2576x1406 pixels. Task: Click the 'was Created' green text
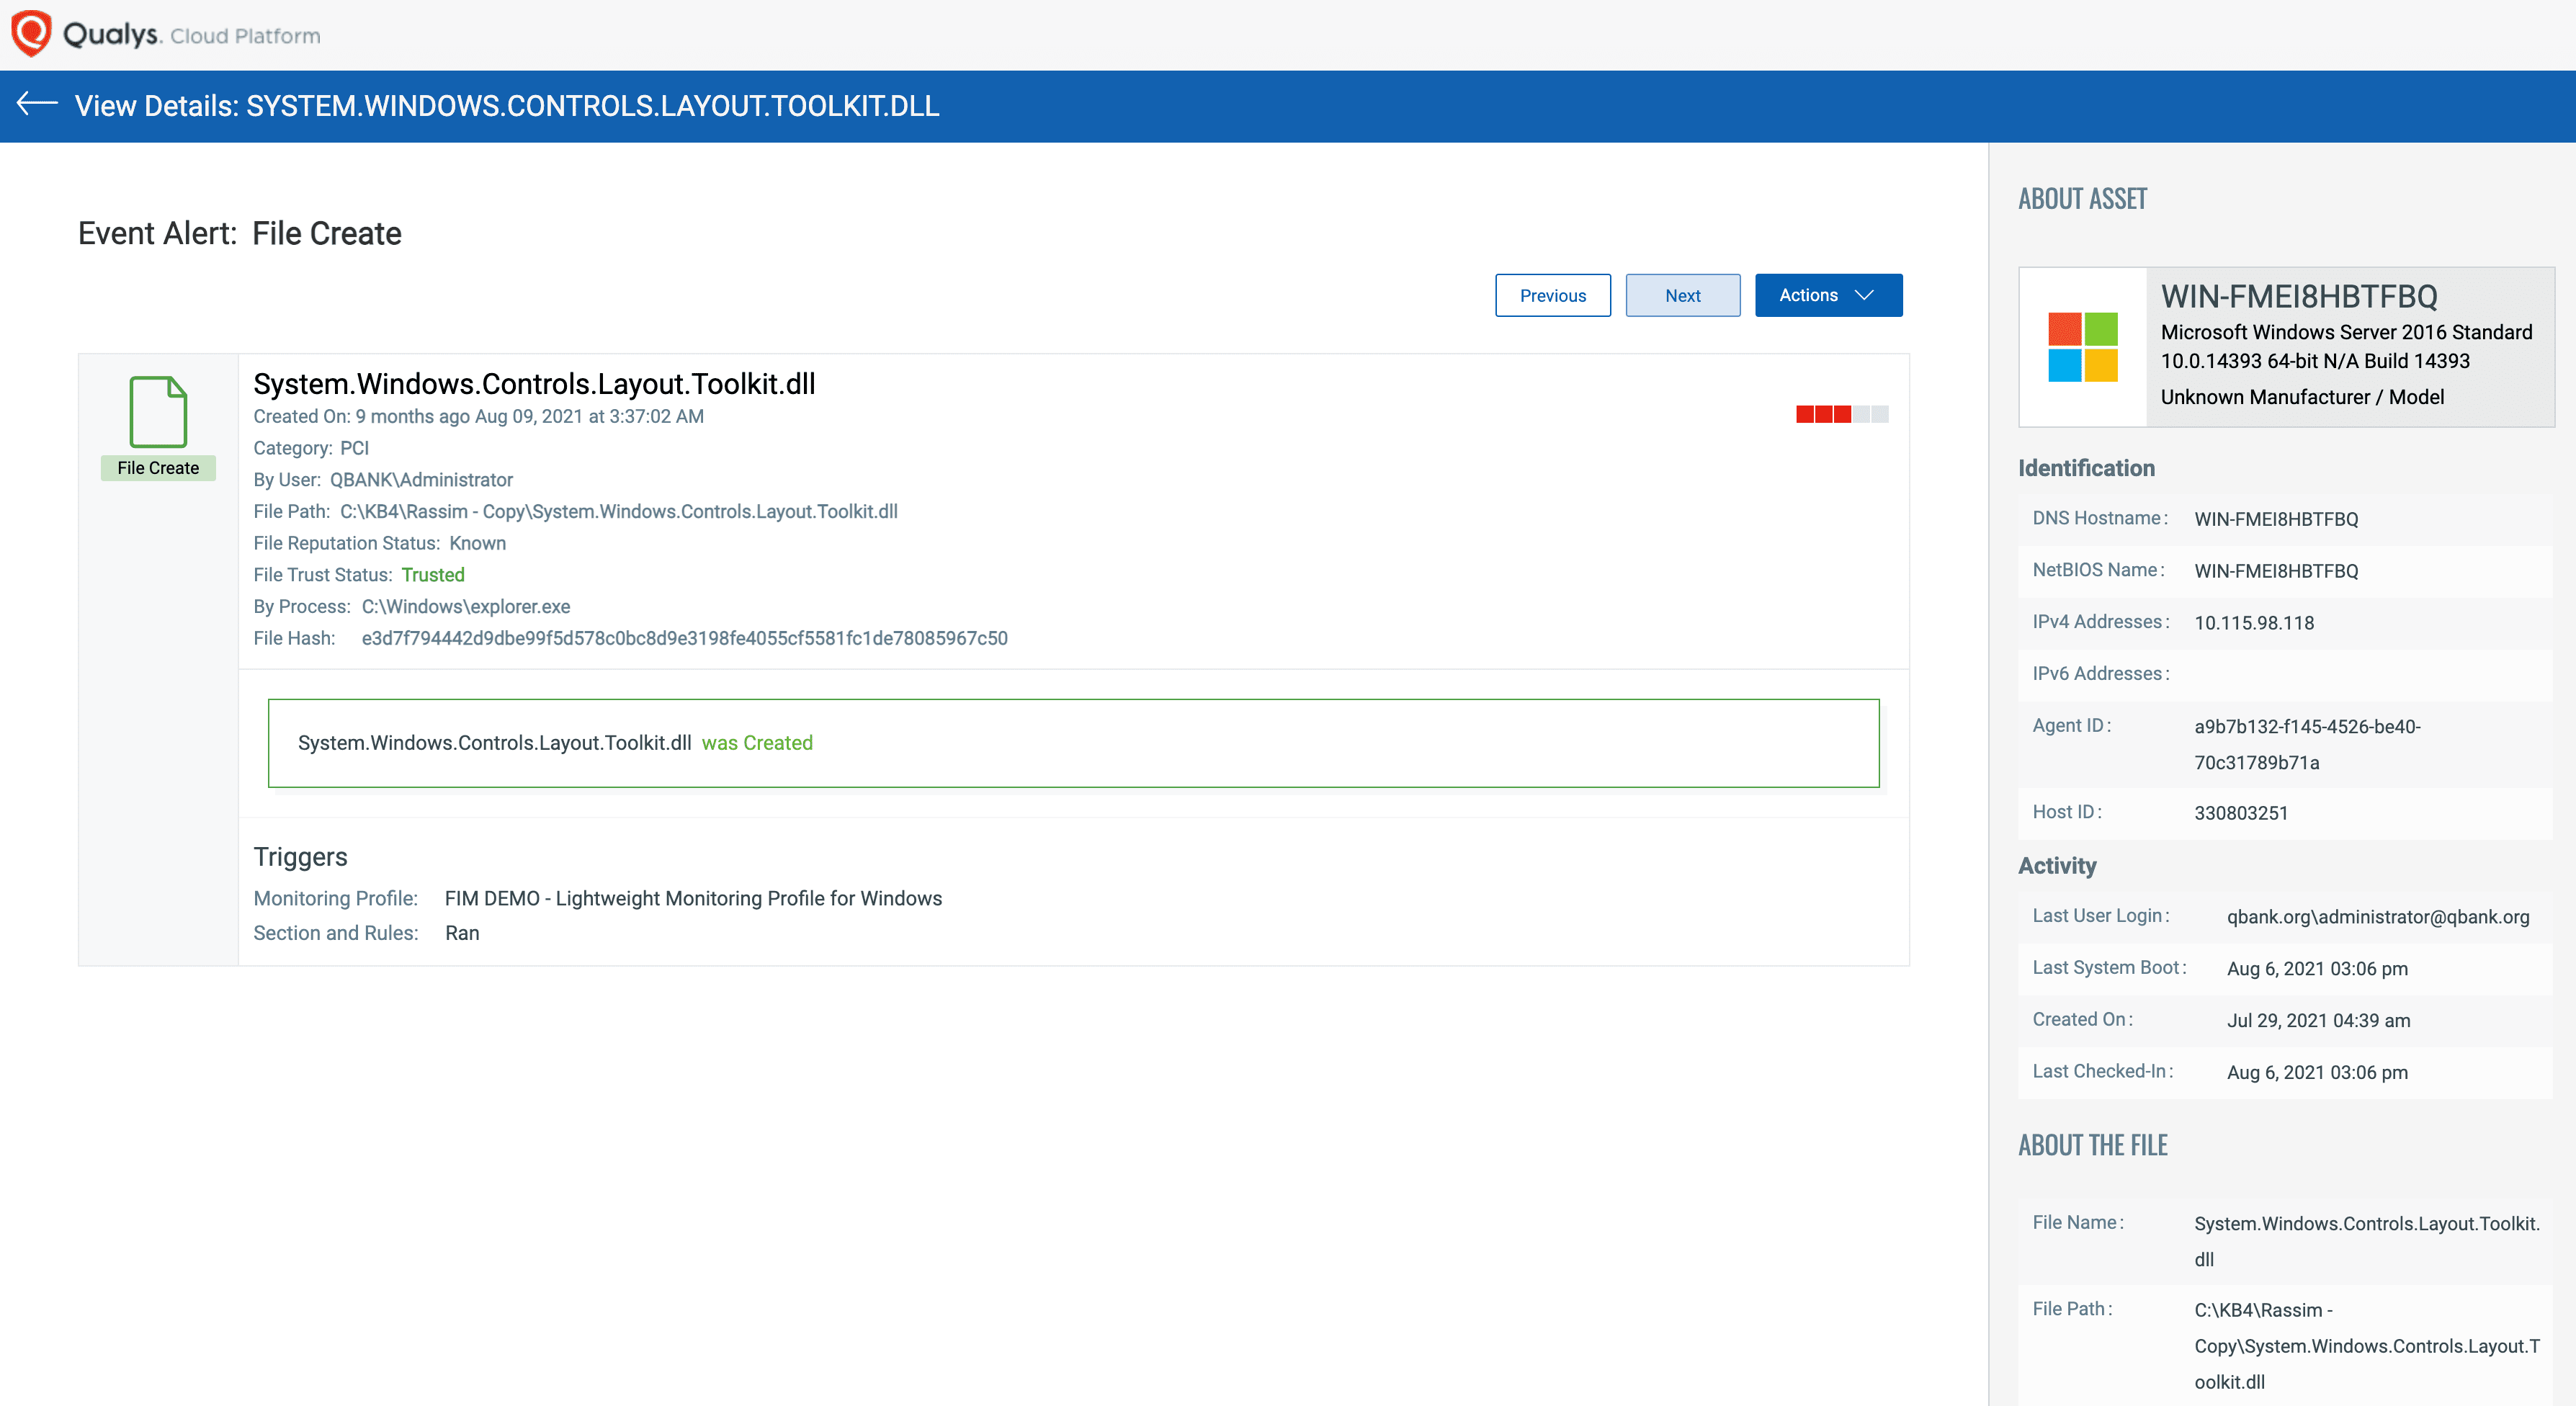coord(757,743)
